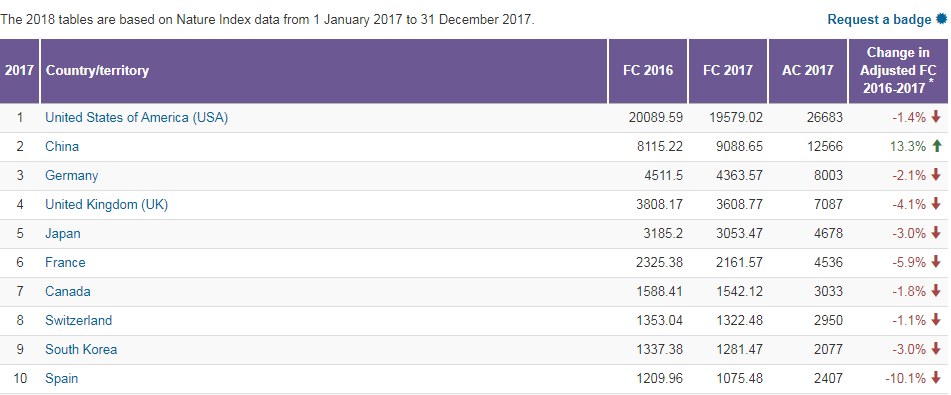Open the South Korea country link
The image size is (951, 395).
click(x=81, y=349)
